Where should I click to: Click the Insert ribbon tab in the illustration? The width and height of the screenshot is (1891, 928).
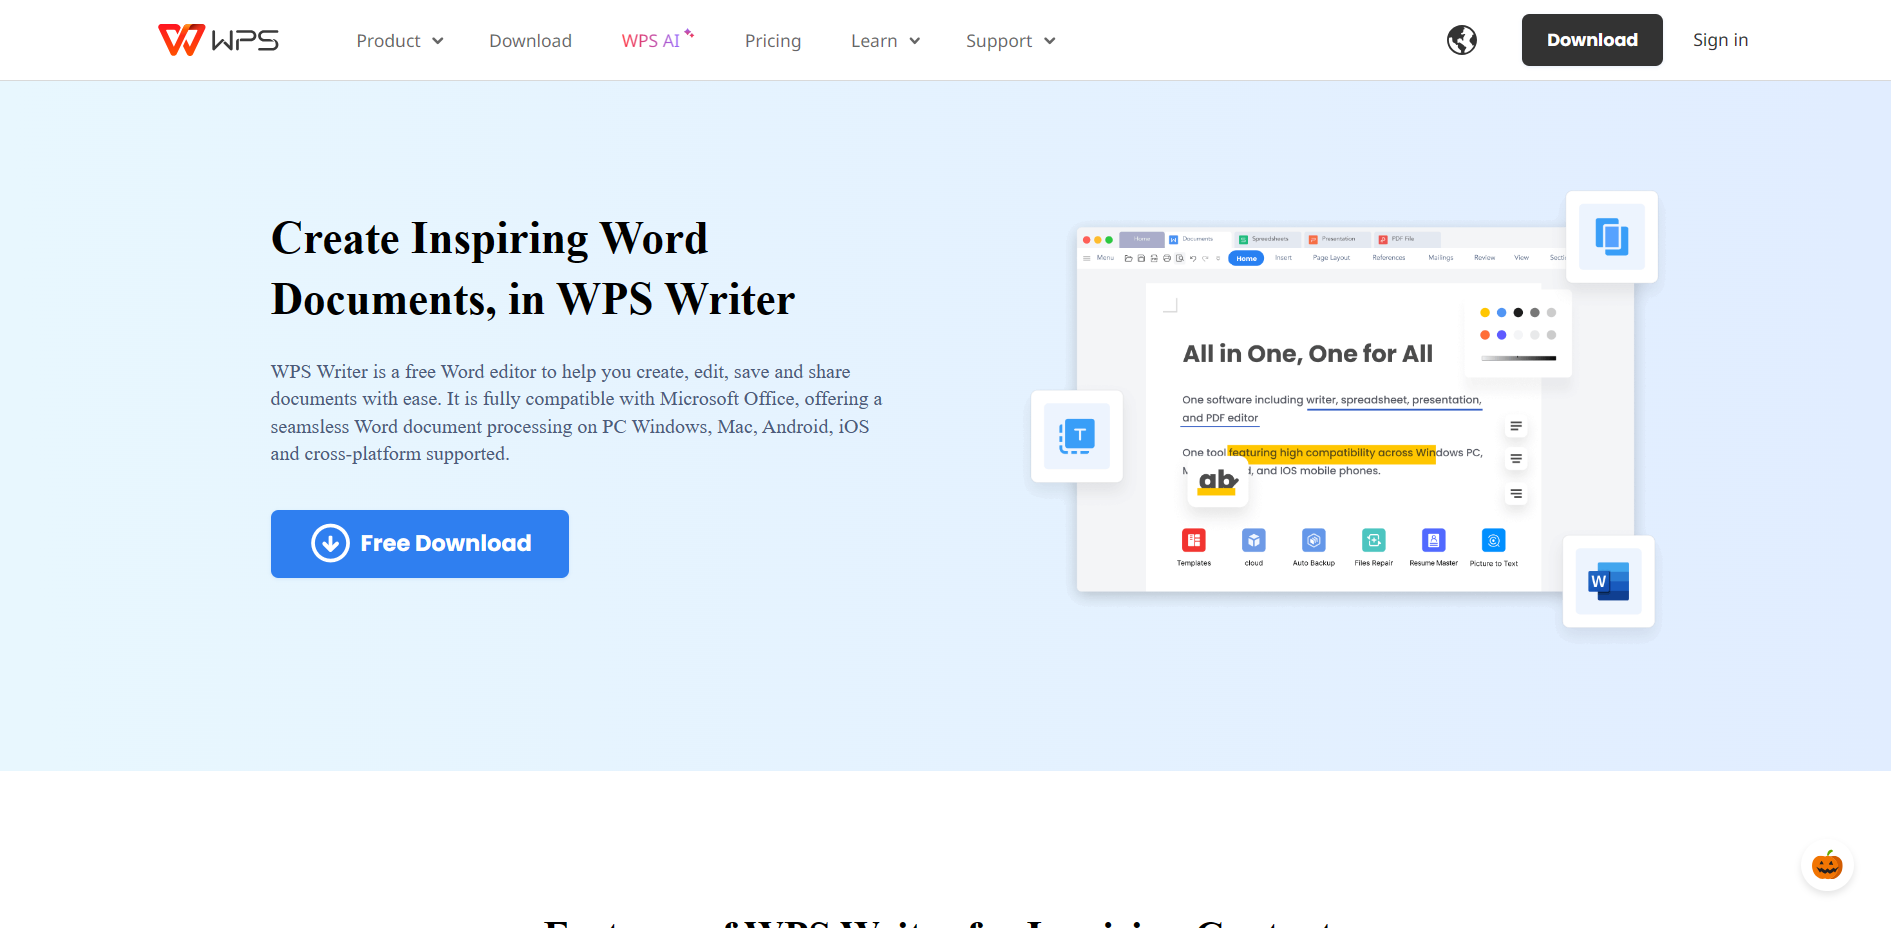pyautogui.click(x=1283, y=258)
